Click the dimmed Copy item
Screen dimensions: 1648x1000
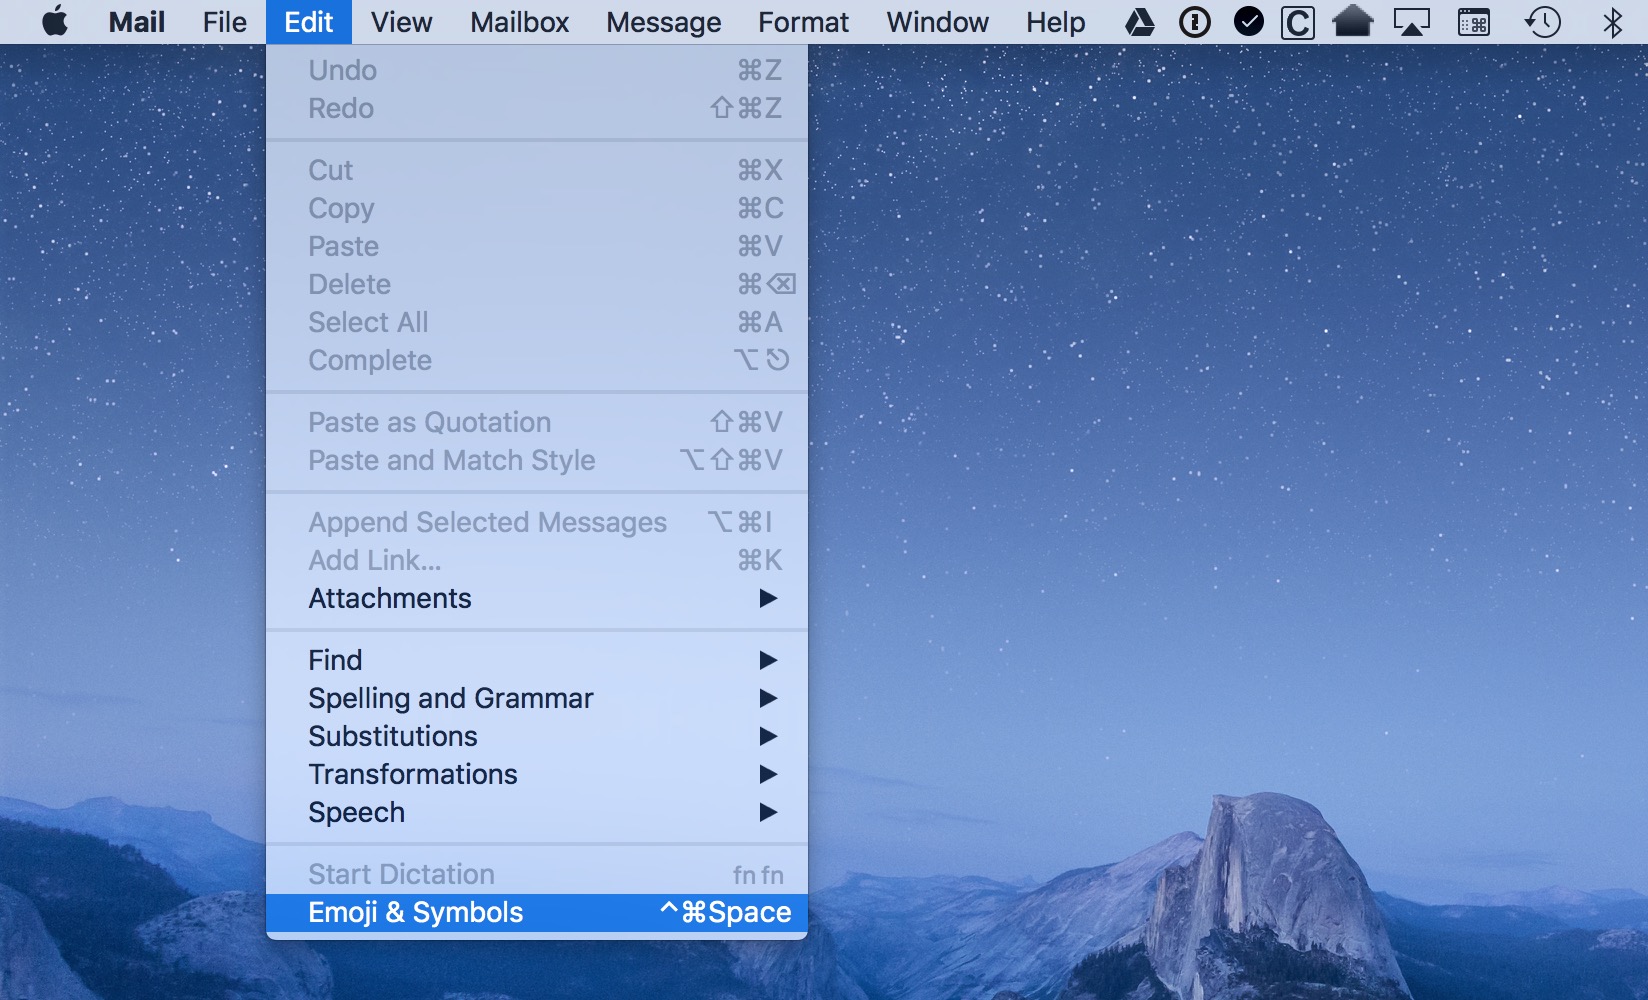click(x=537, y=208)
